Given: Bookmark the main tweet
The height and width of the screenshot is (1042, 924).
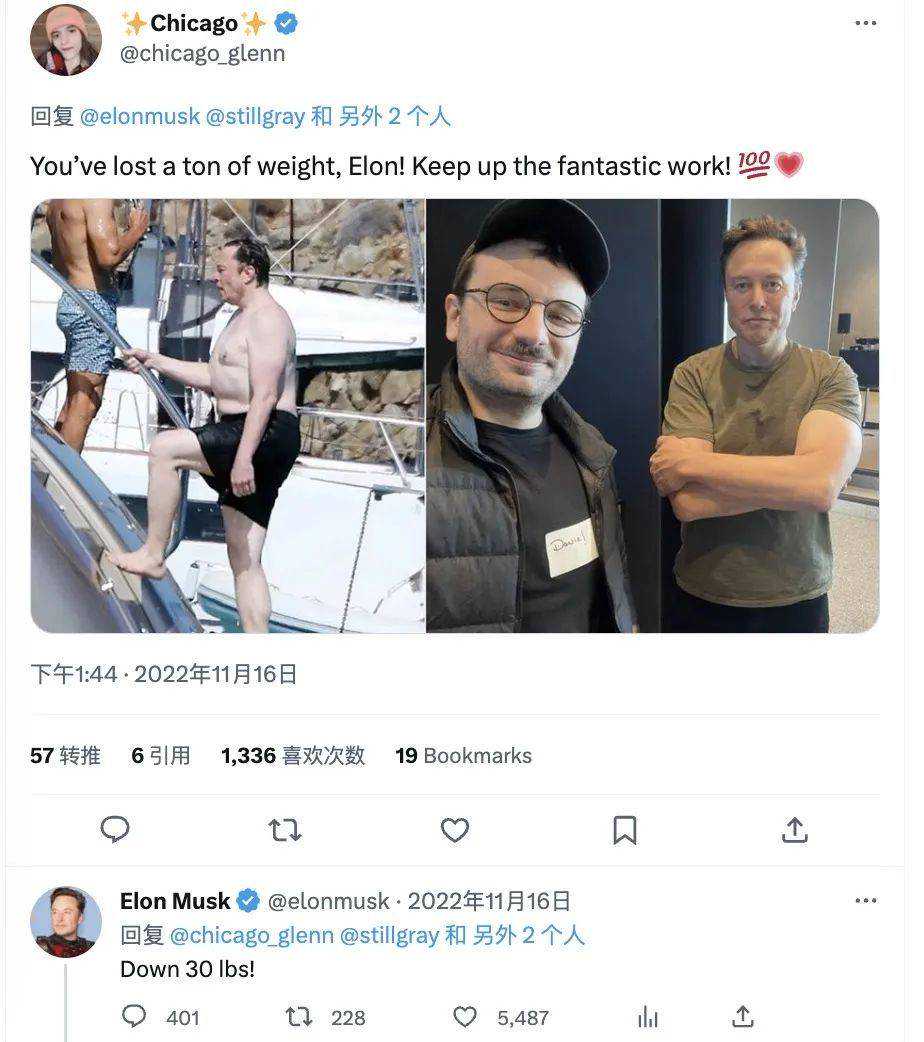Looking at the screenshot, I should pyautogui.click(x=625, y=829).
